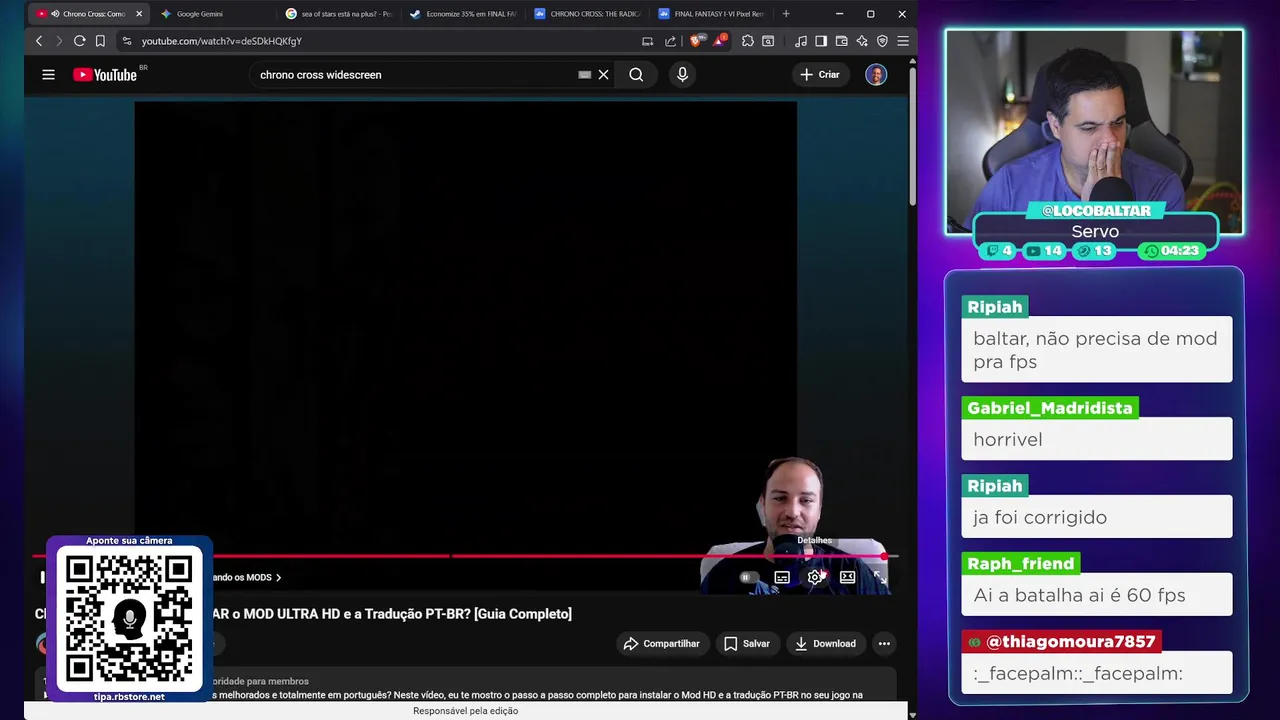Screen dimensions: 1280x720
Task: Open the browser main menu
Action: (x=903, y=41)
